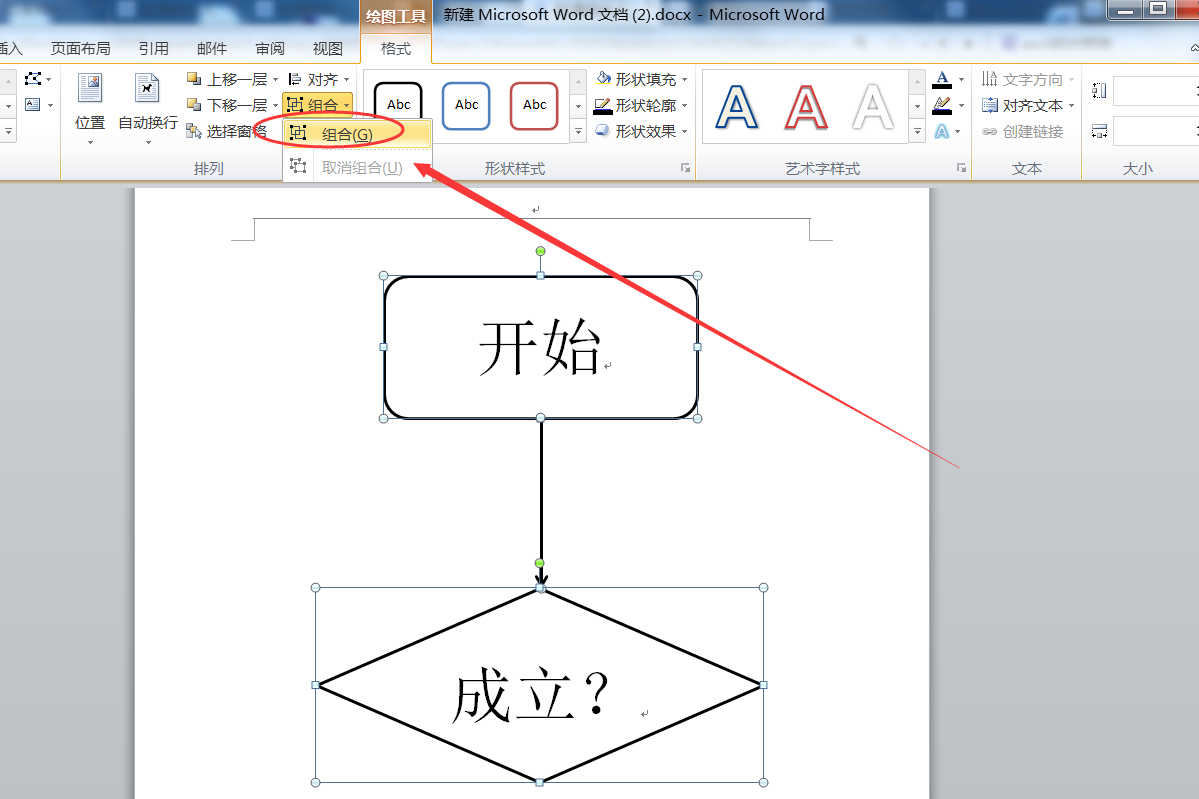1199x799 pixels.
Task: Expand the 形状轮廓 dropdown arrow
Action: tap(684, 106)
